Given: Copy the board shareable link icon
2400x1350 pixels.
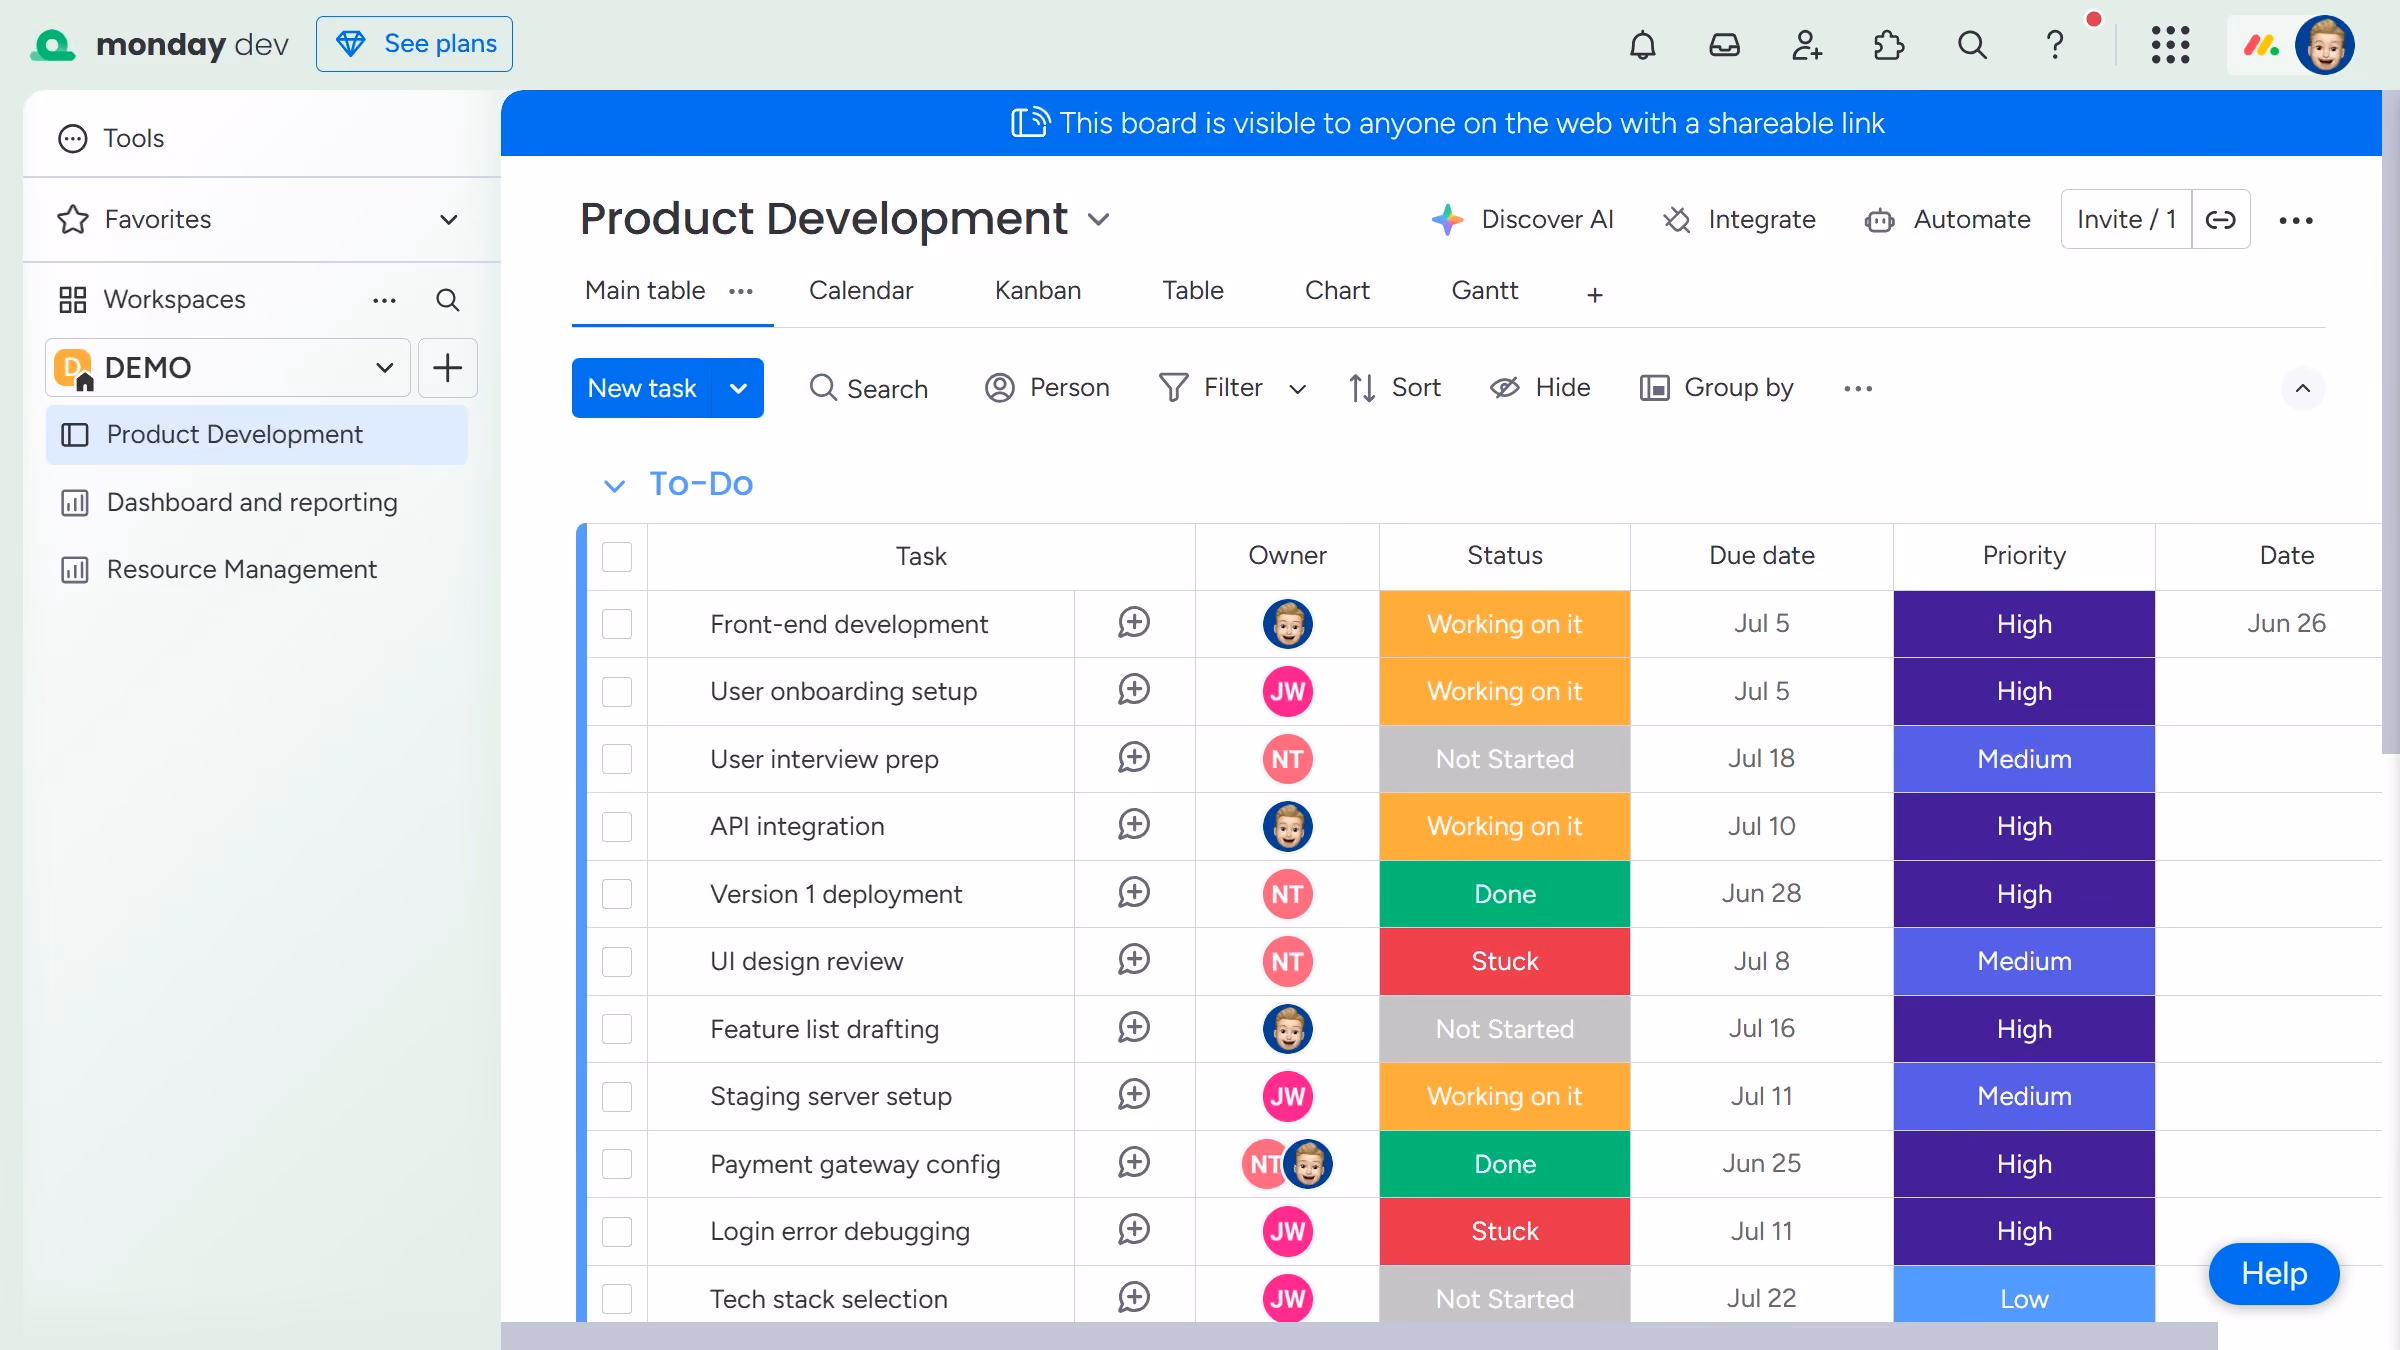Looking at the screenshot, I should pos(2220,219).
